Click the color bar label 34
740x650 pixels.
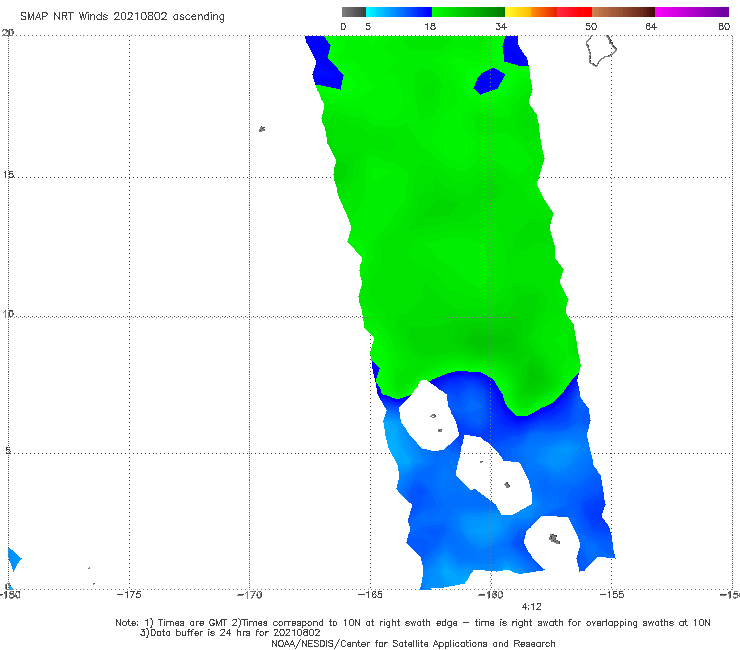501,26
